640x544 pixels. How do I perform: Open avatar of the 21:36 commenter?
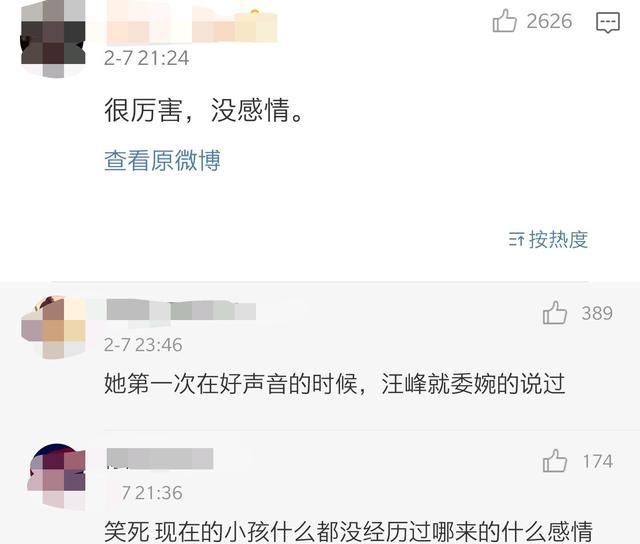pyautogui.click(x=56, y=476)
